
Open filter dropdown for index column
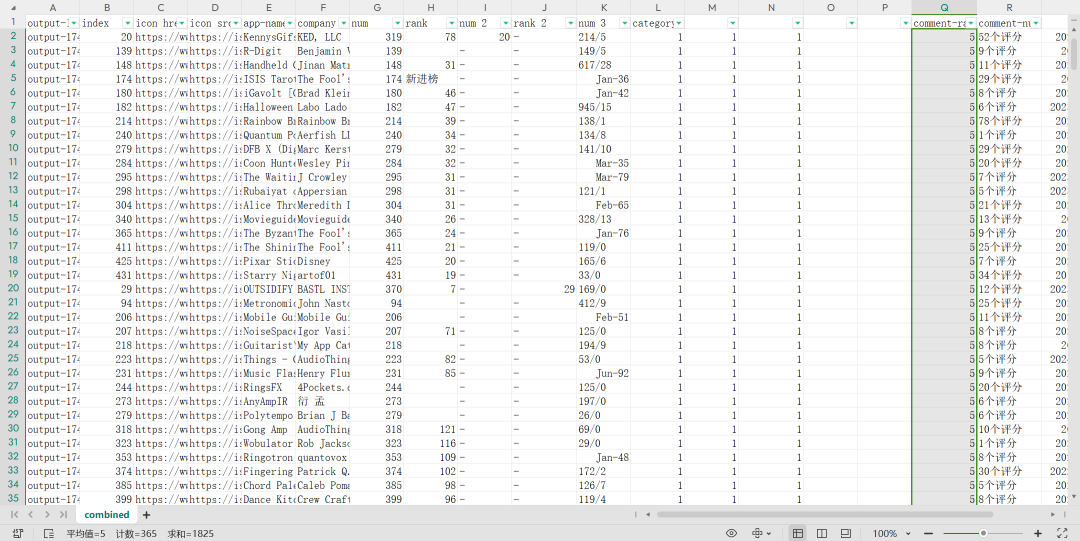click(x=127, y=23)
